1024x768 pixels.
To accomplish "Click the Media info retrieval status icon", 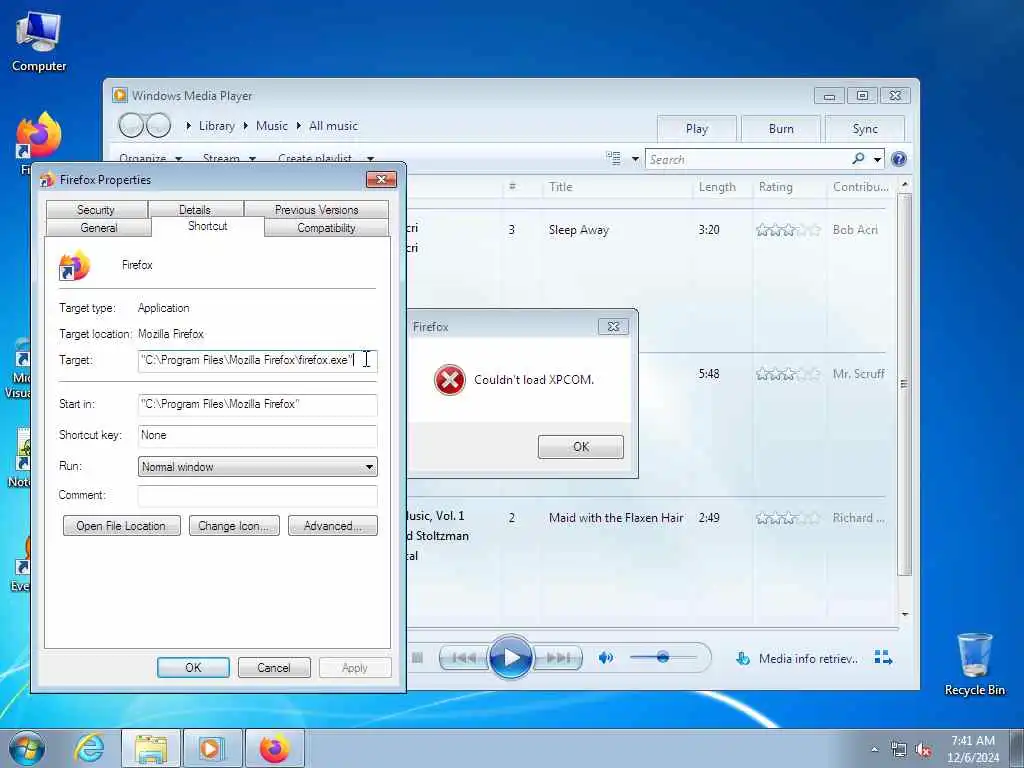I will pyautogui.click(x=743, y=658).
